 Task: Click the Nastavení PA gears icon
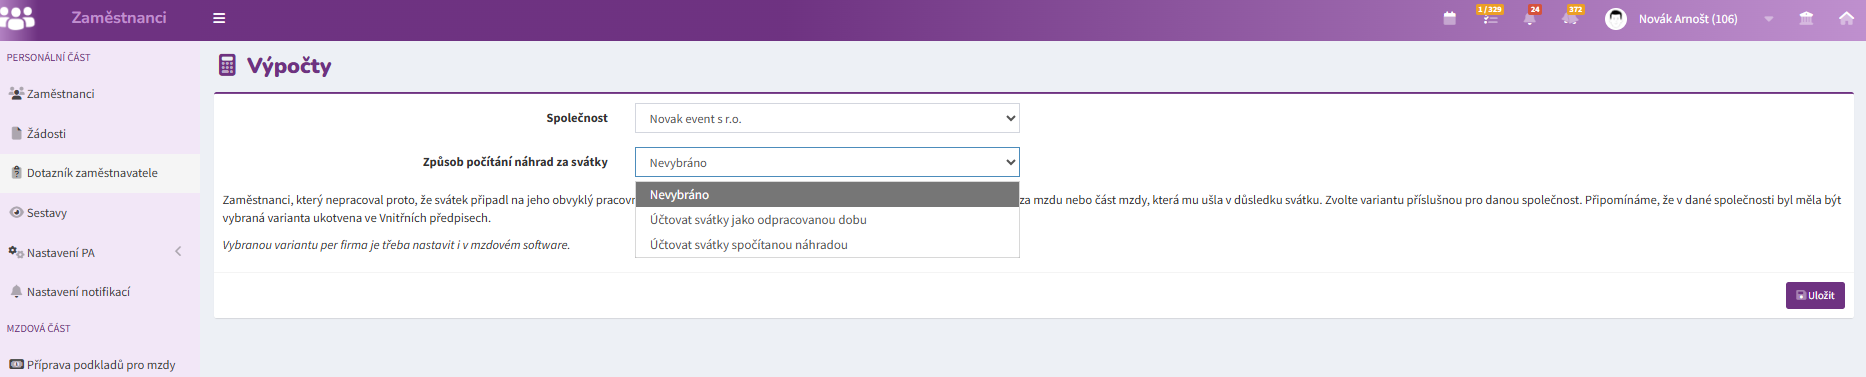(16, 252)
